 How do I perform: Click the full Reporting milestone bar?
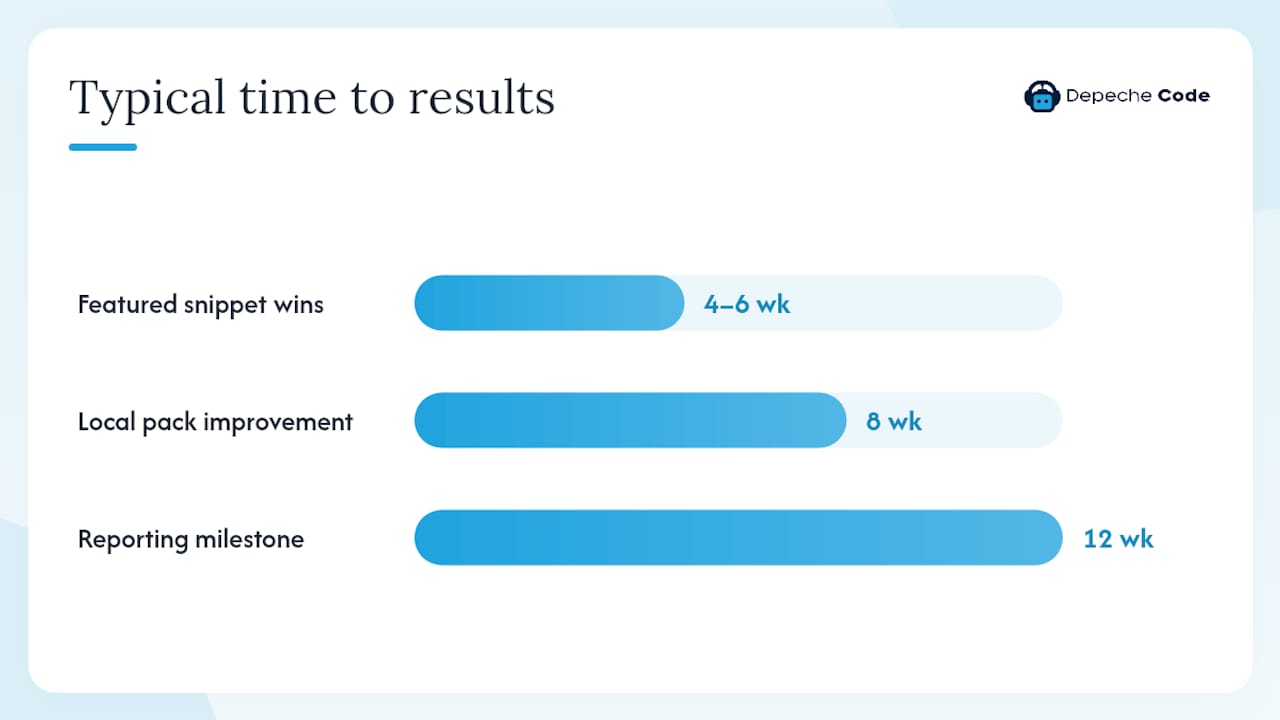click(738, 538)
